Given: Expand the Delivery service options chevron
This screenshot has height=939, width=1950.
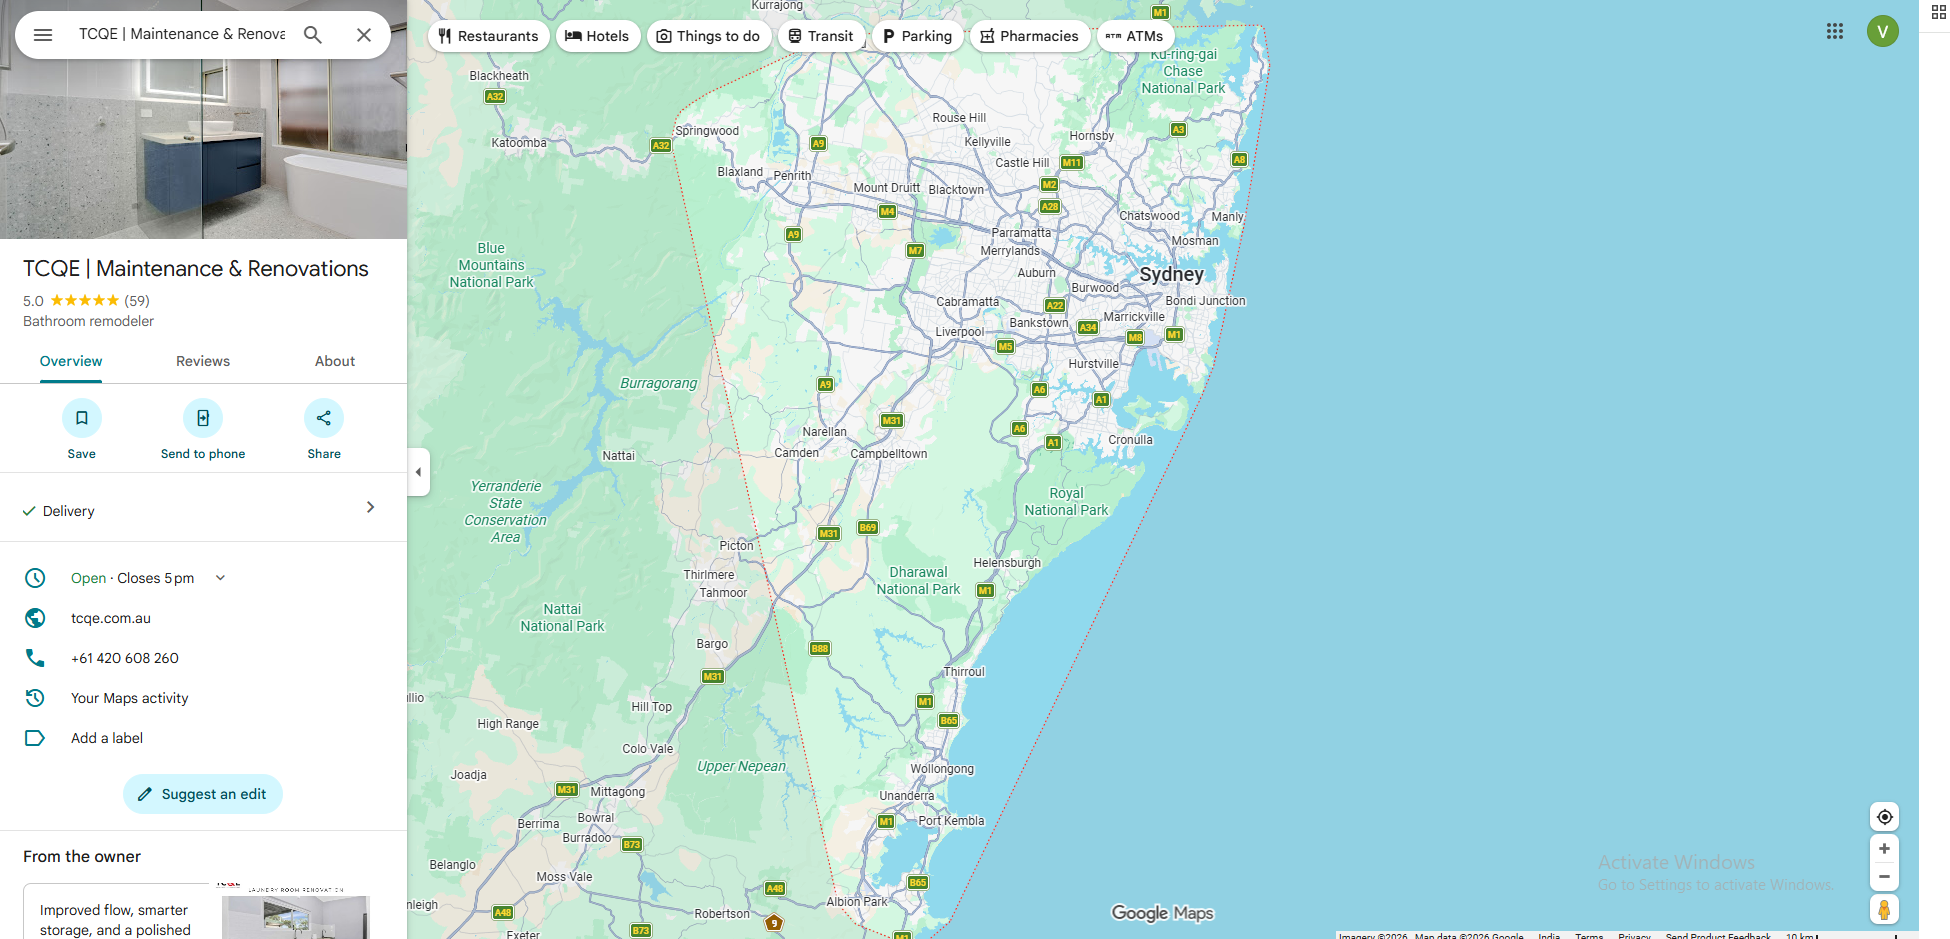Looking at the screenshot, I should tap(370, 508).
